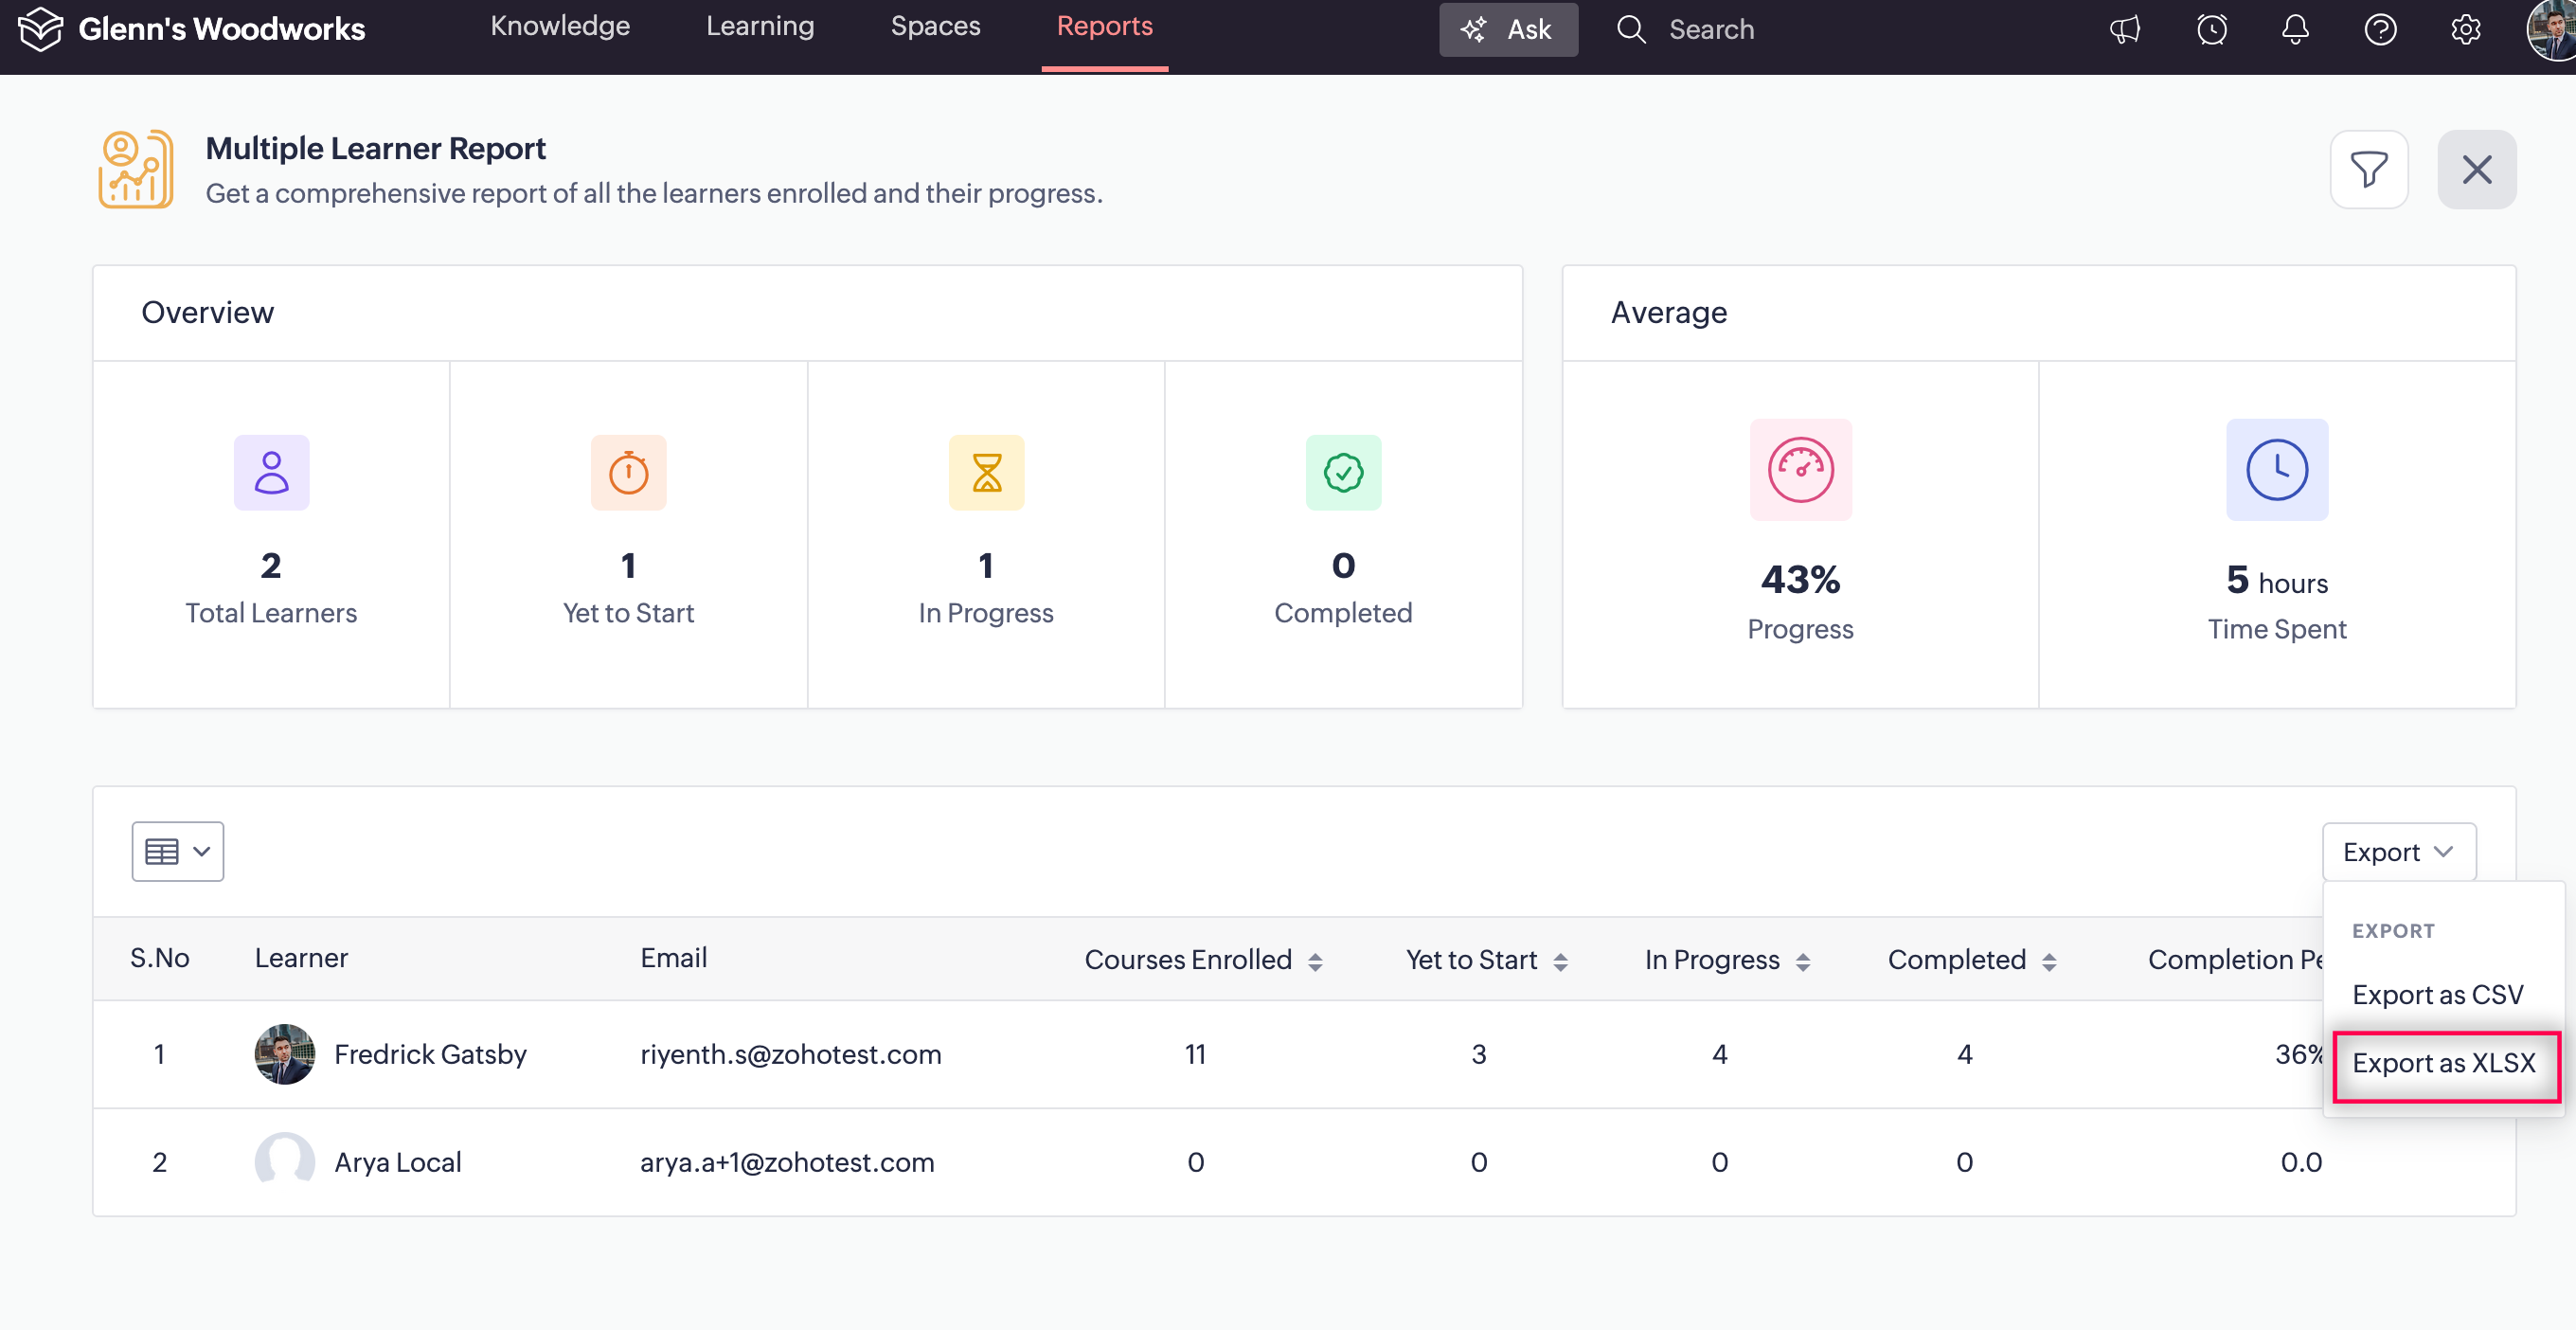This screenshot has height=1330, width=2576.
Task: Open the recent activity clock icon
Action: [2211, 29]
